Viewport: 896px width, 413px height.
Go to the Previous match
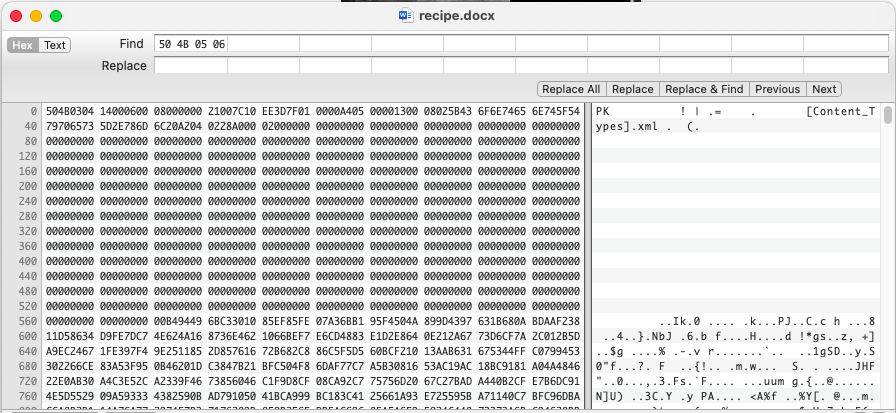[x=777, y=89]
